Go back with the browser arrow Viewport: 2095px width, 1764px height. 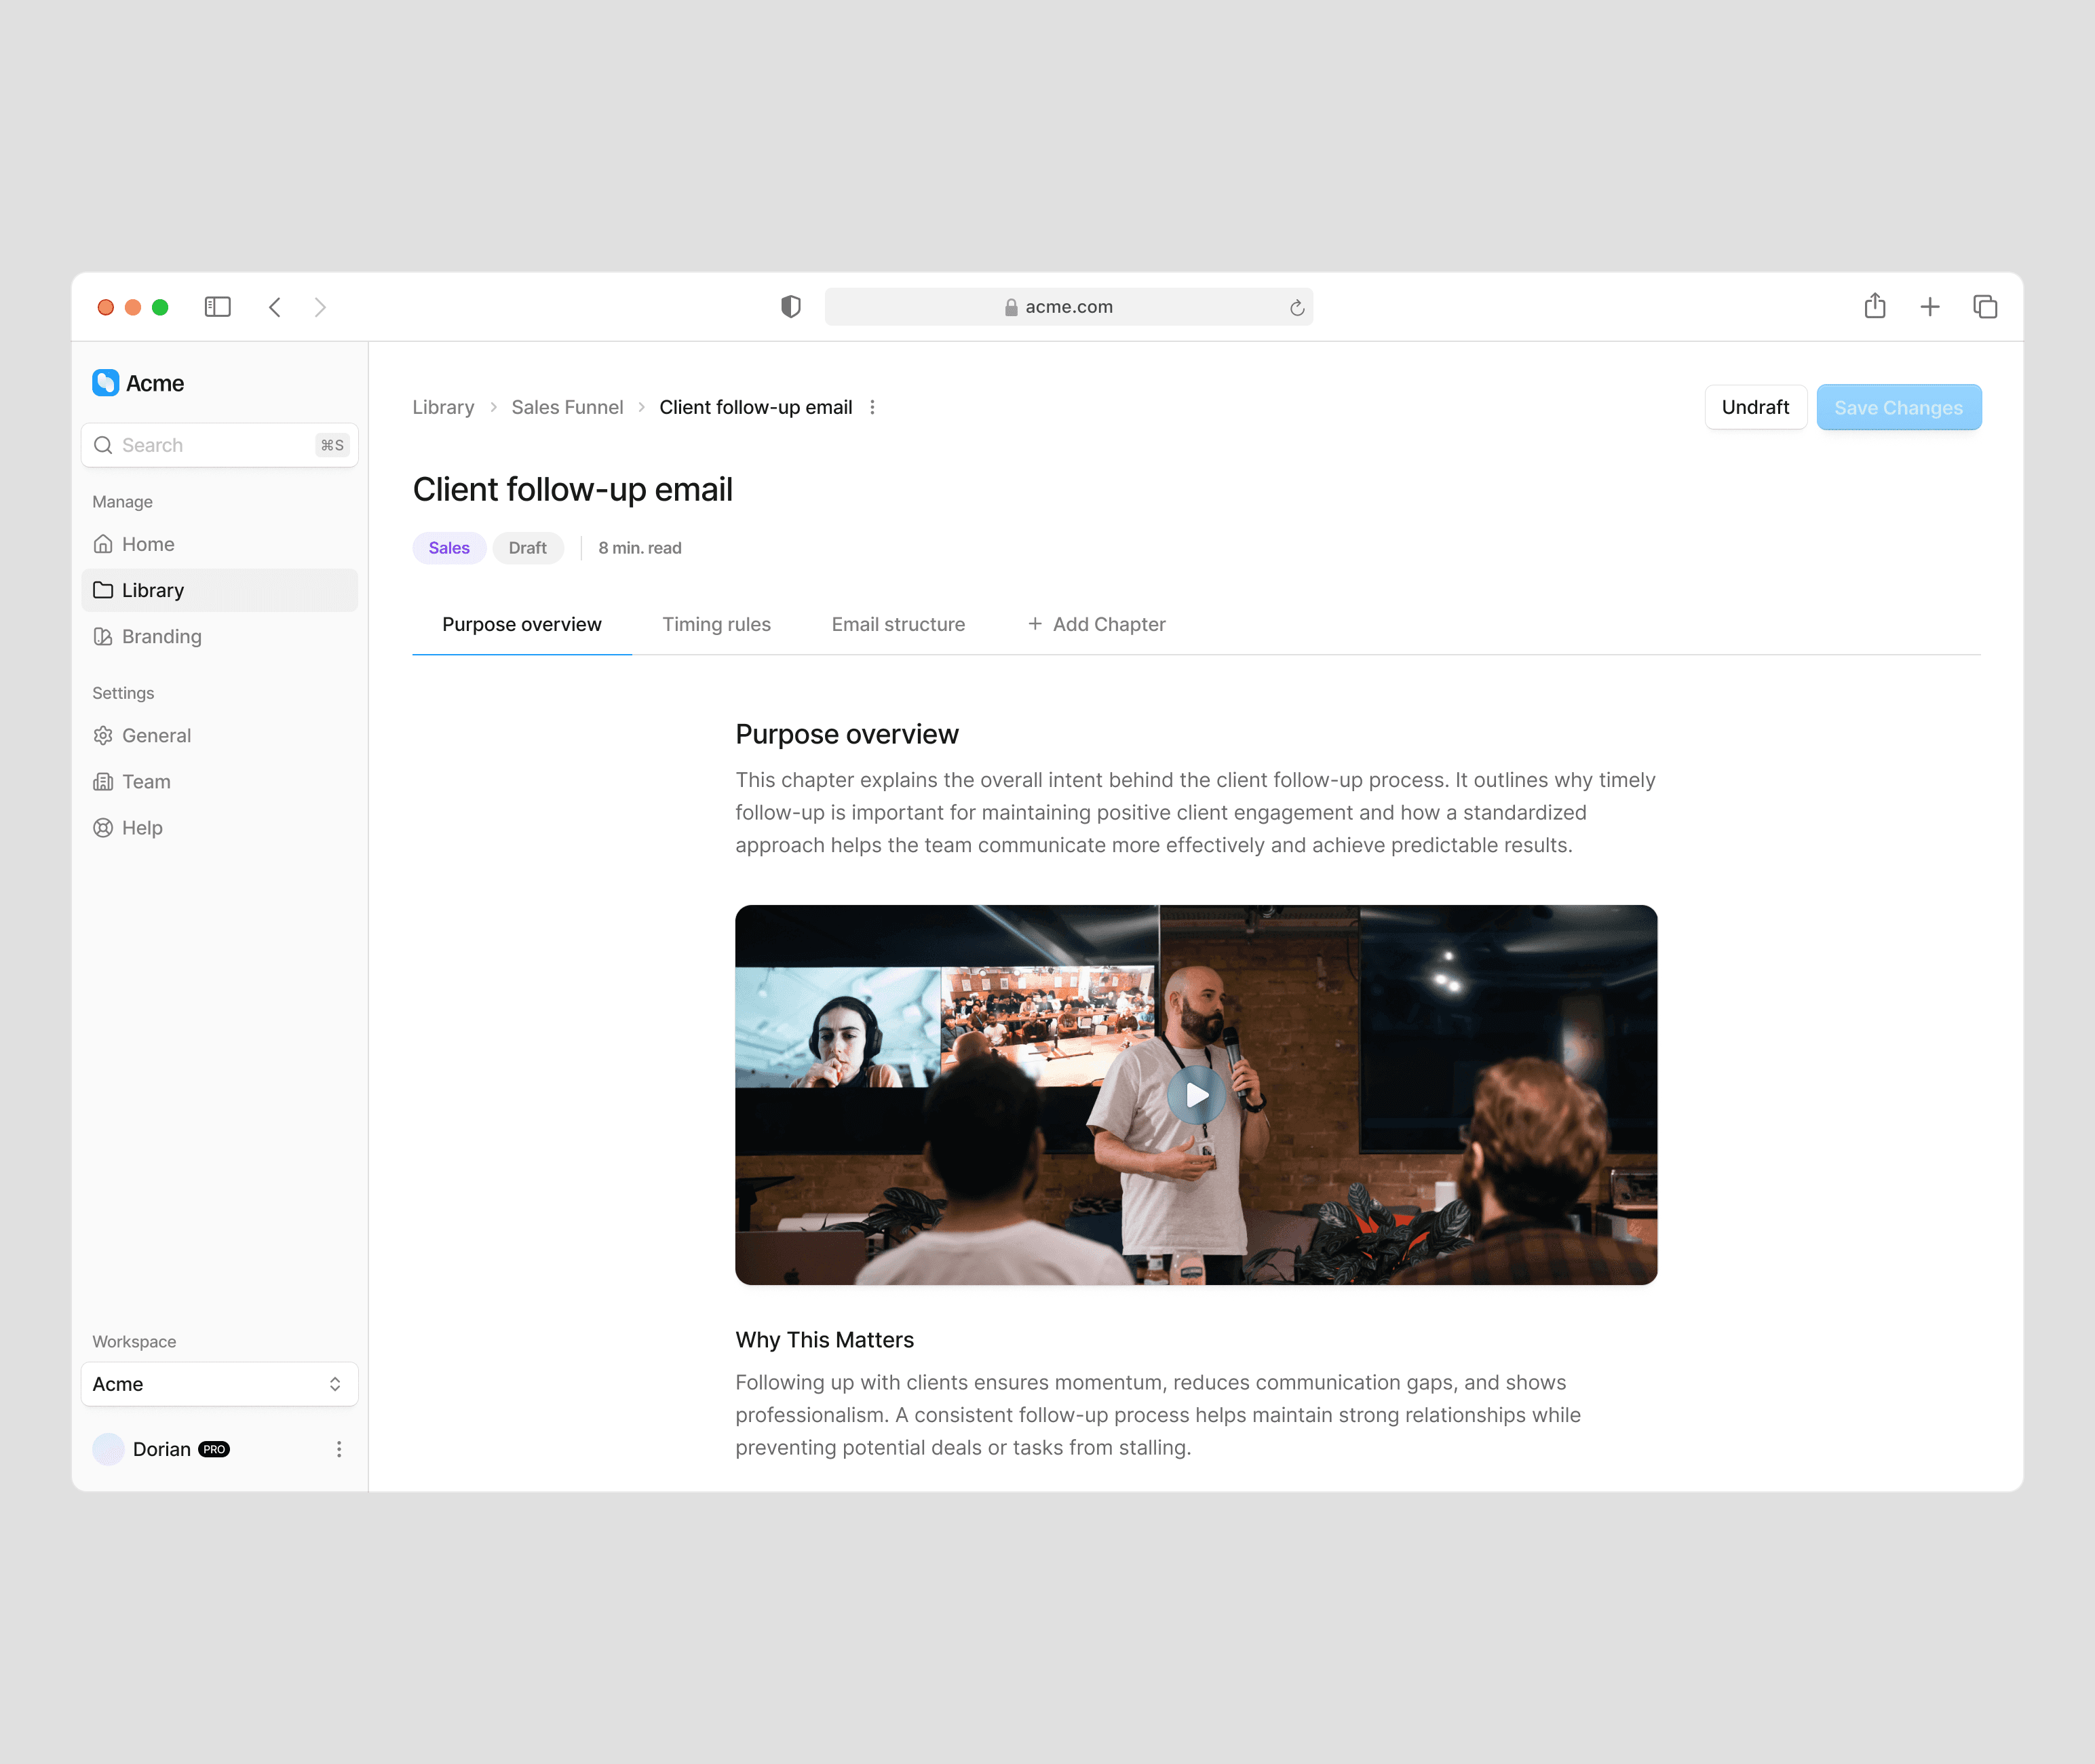point(275,307)
